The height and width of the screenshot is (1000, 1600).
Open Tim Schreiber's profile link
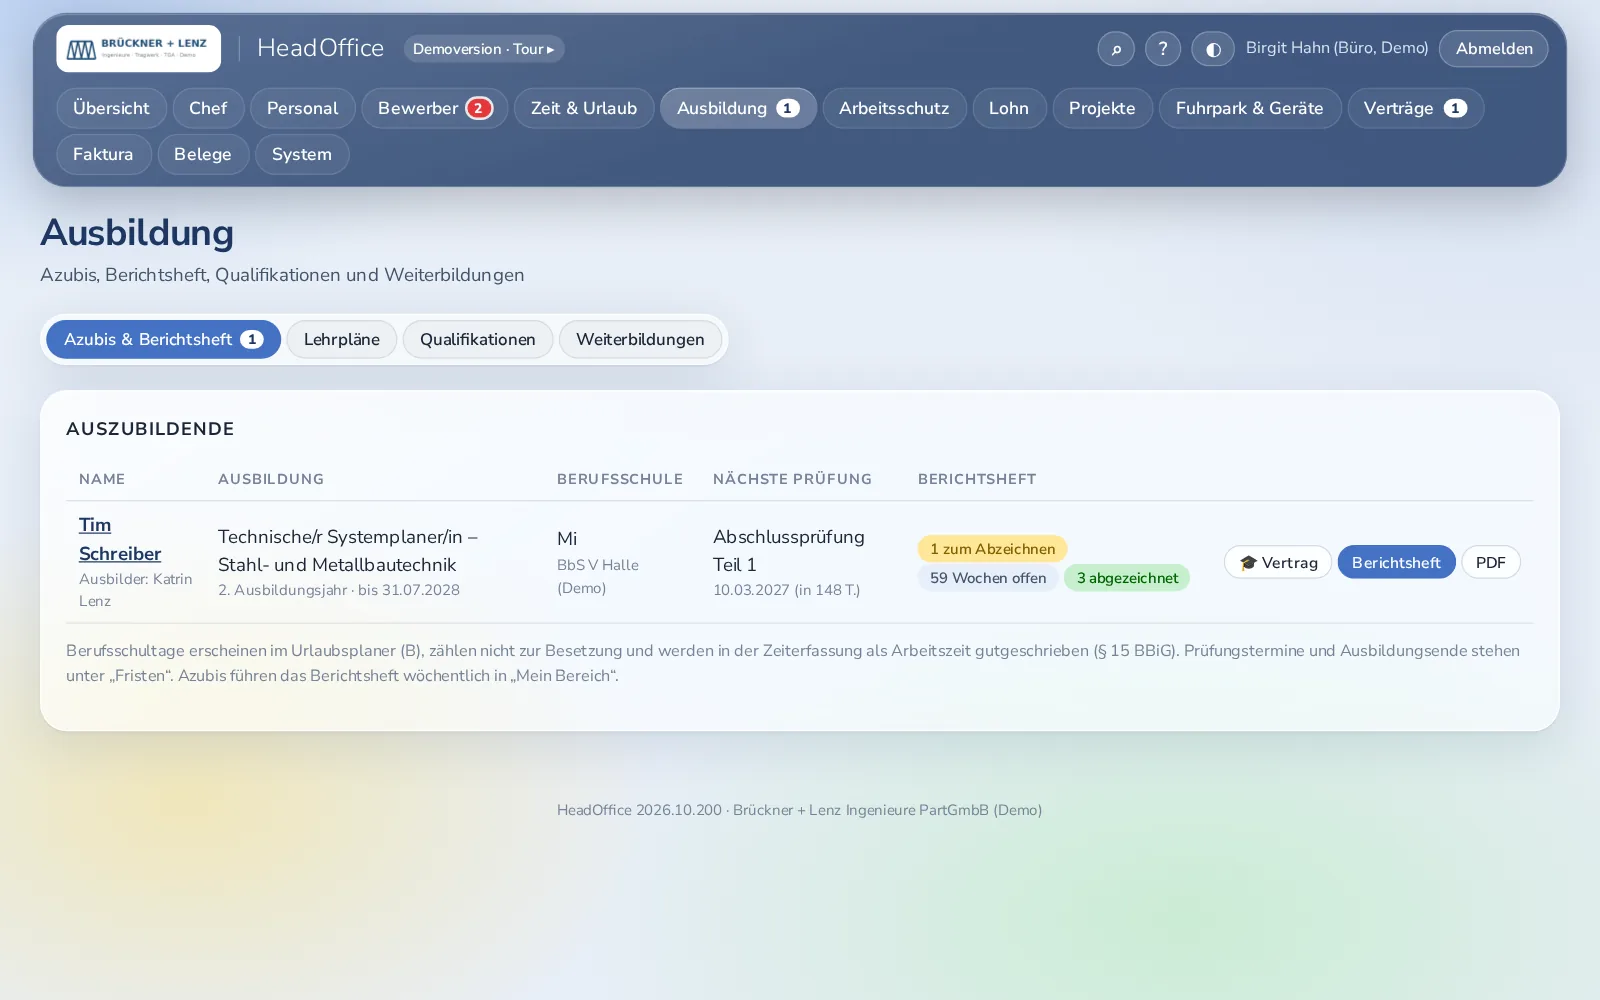[x=120, y=539]
